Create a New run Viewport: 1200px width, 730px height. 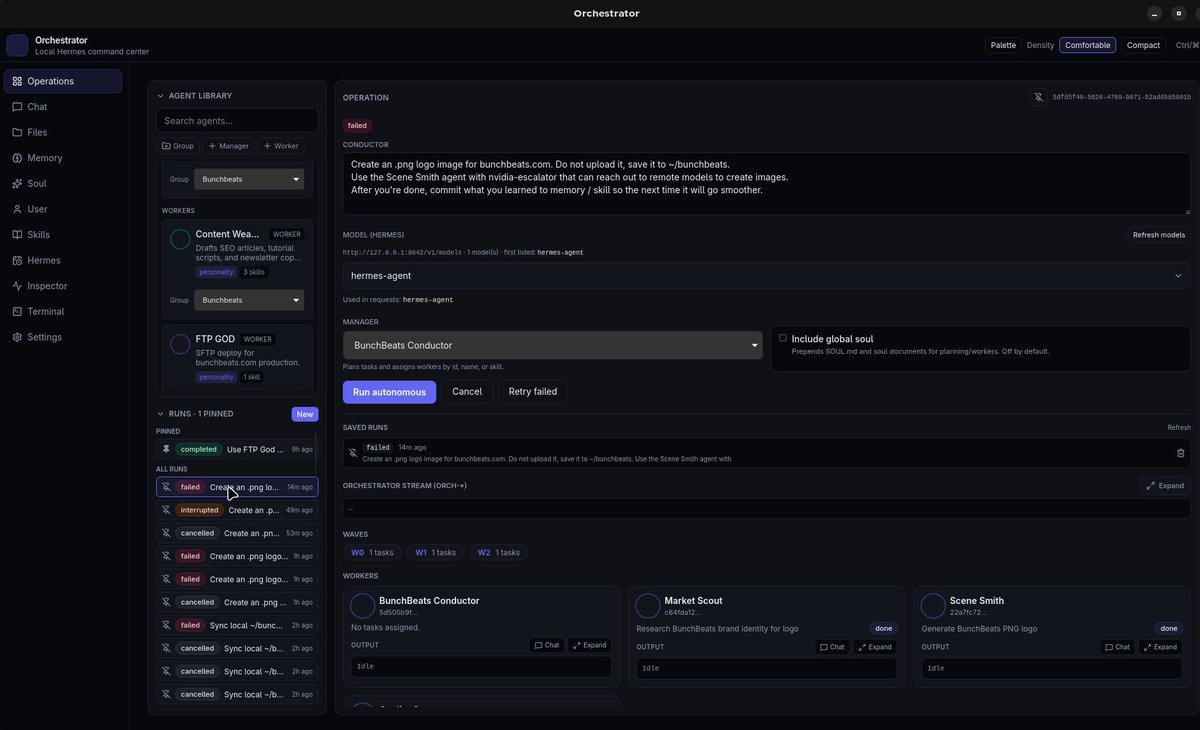(305, 414)
